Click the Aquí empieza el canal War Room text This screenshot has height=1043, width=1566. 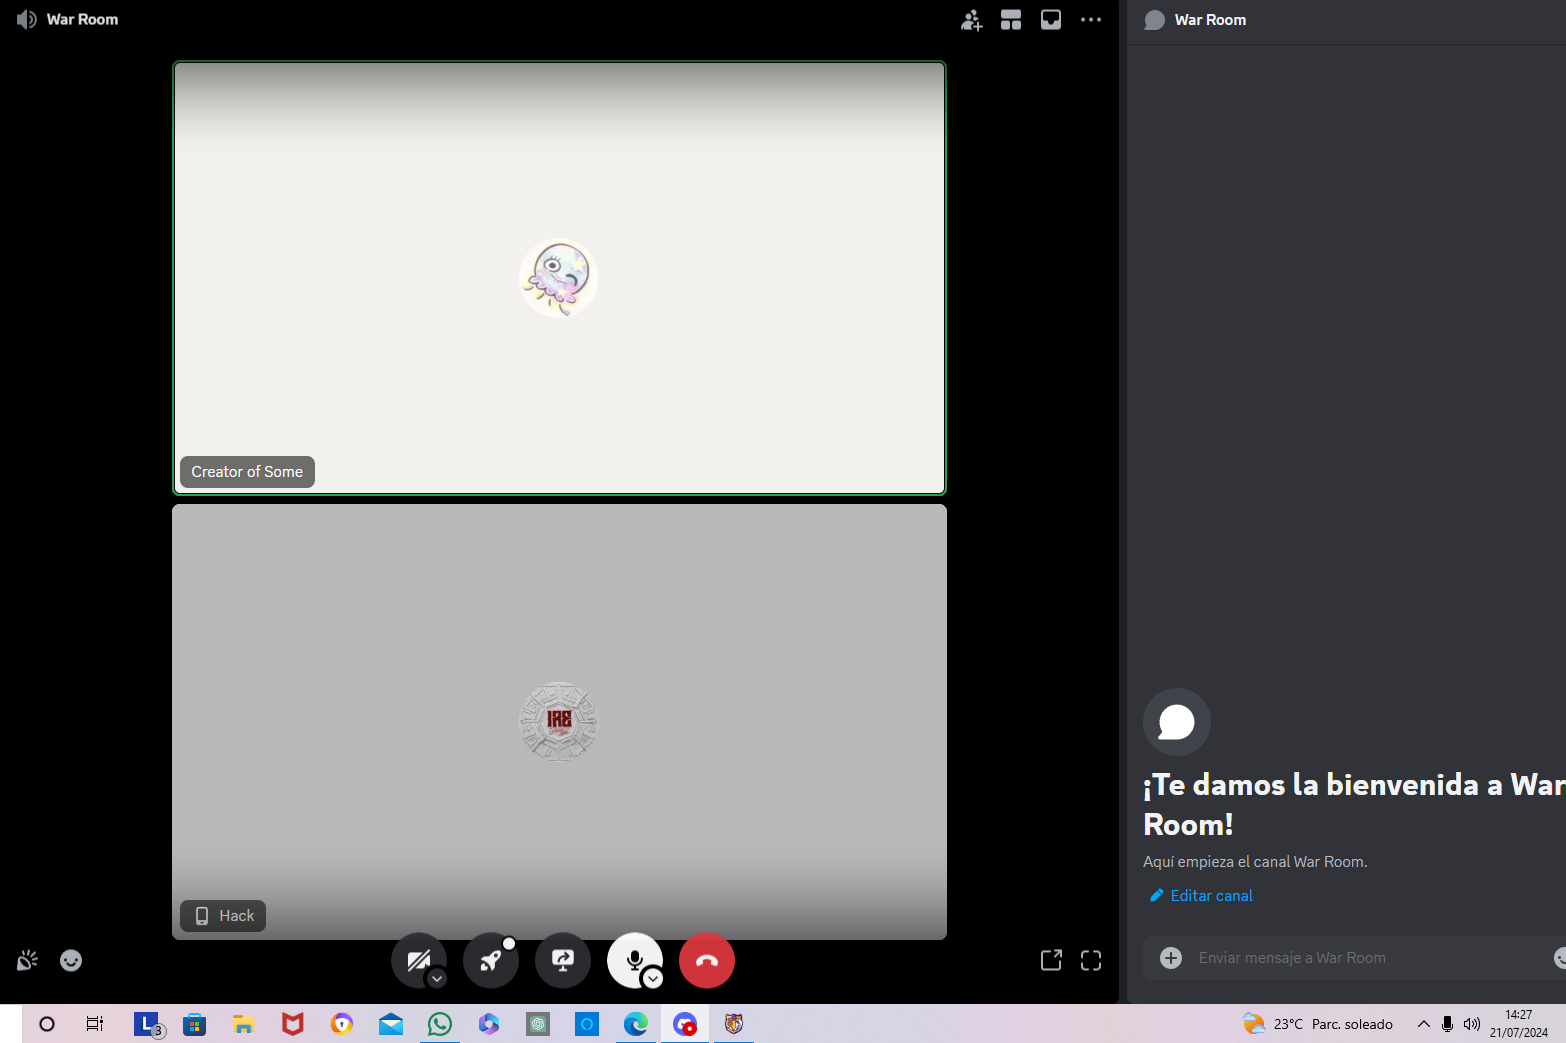click(x=1255, y=862)
